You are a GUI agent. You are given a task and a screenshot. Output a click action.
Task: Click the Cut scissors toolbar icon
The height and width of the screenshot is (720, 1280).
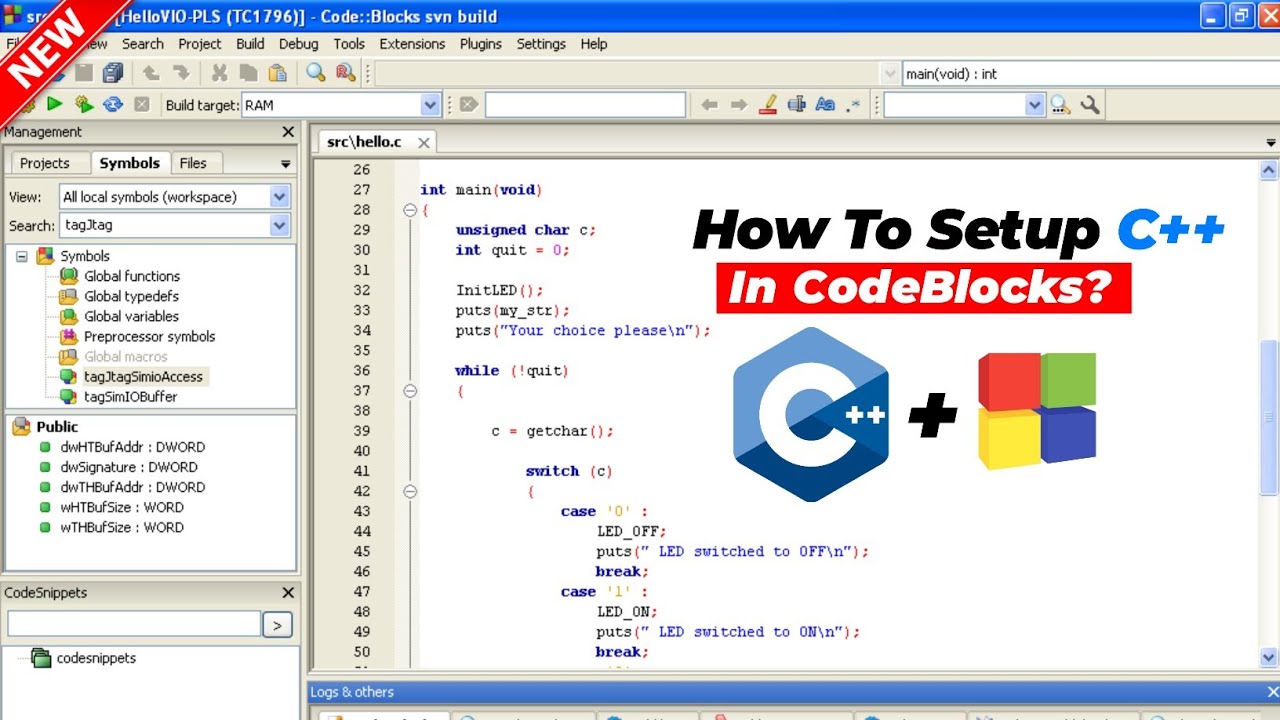pos(219,73)
